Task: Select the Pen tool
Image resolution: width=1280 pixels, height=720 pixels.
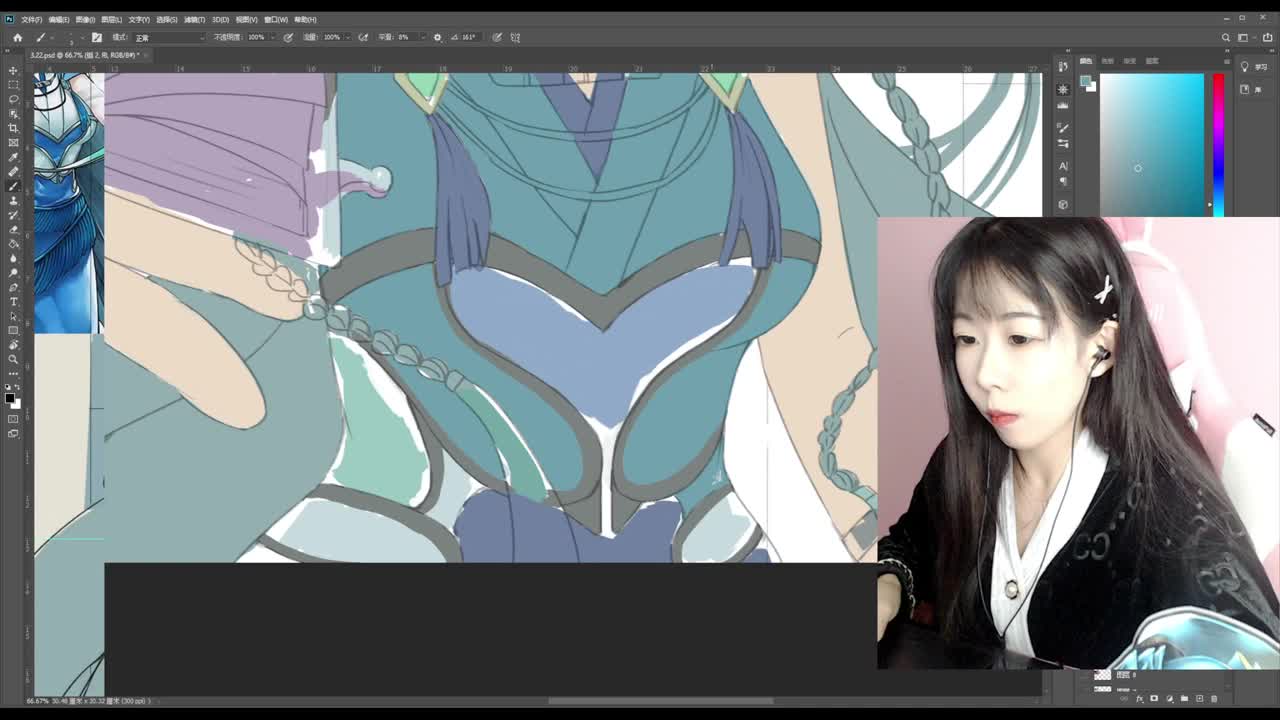Action: pos(14,286)
